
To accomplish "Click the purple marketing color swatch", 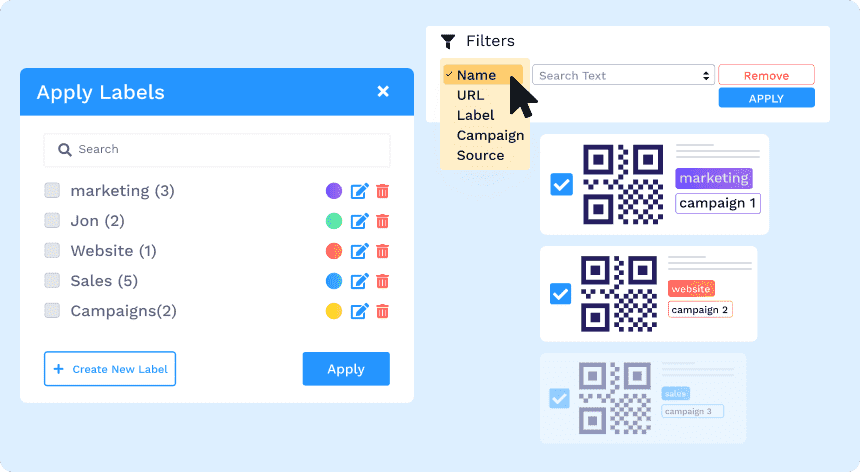I will click(334, 191).
